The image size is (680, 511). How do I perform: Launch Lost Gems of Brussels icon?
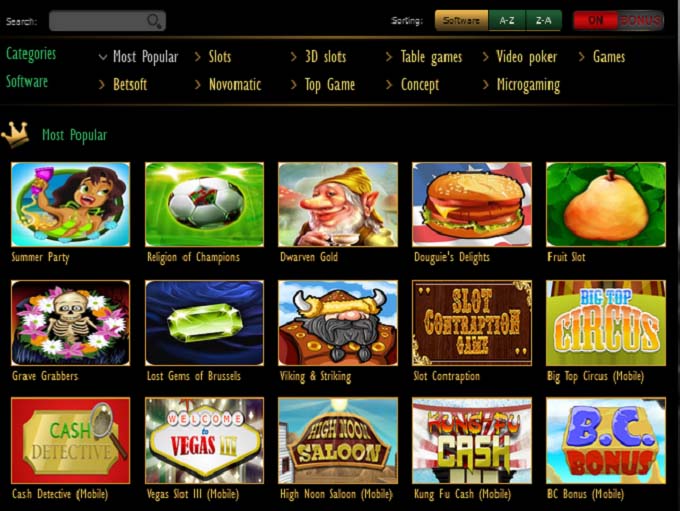[204, 323]
